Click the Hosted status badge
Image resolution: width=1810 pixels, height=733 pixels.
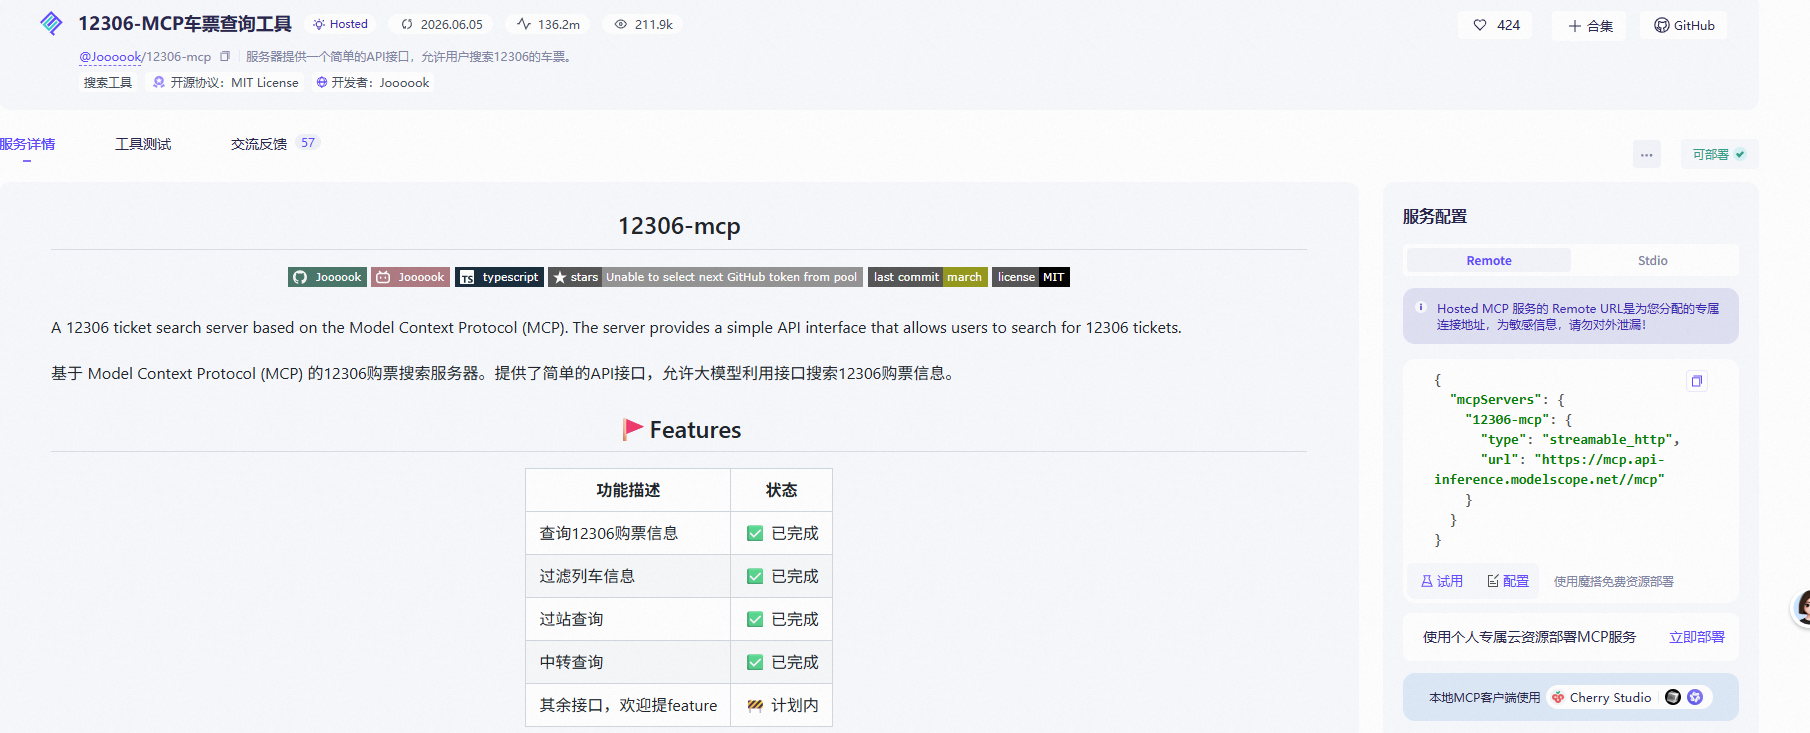340,24
